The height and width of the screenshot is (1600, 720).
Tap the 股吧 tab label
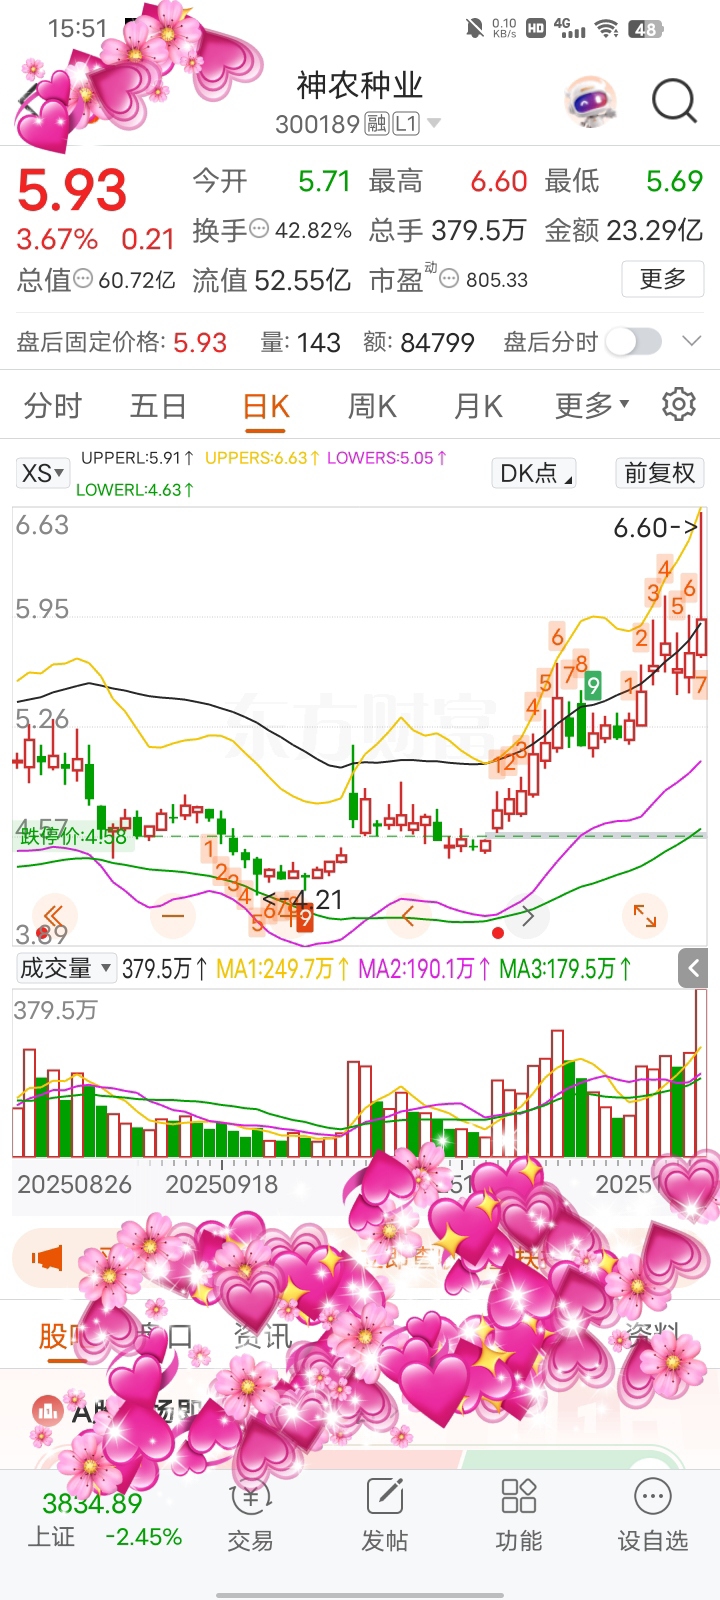point(68,1336)
